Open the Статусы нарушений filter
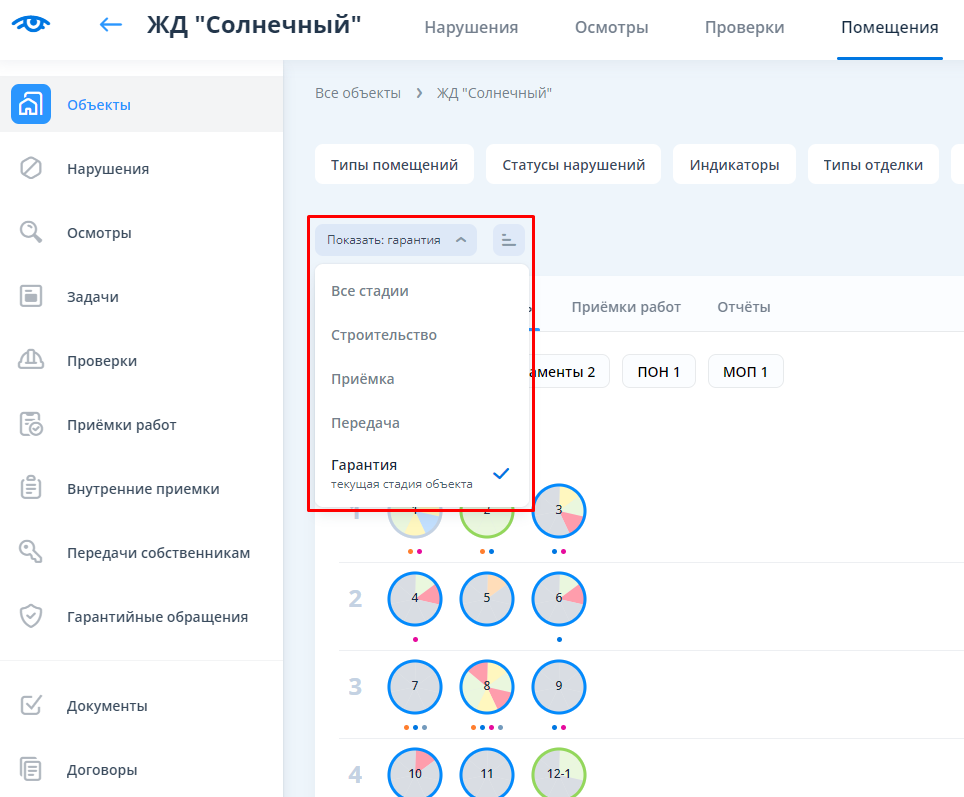 [573, 165]
